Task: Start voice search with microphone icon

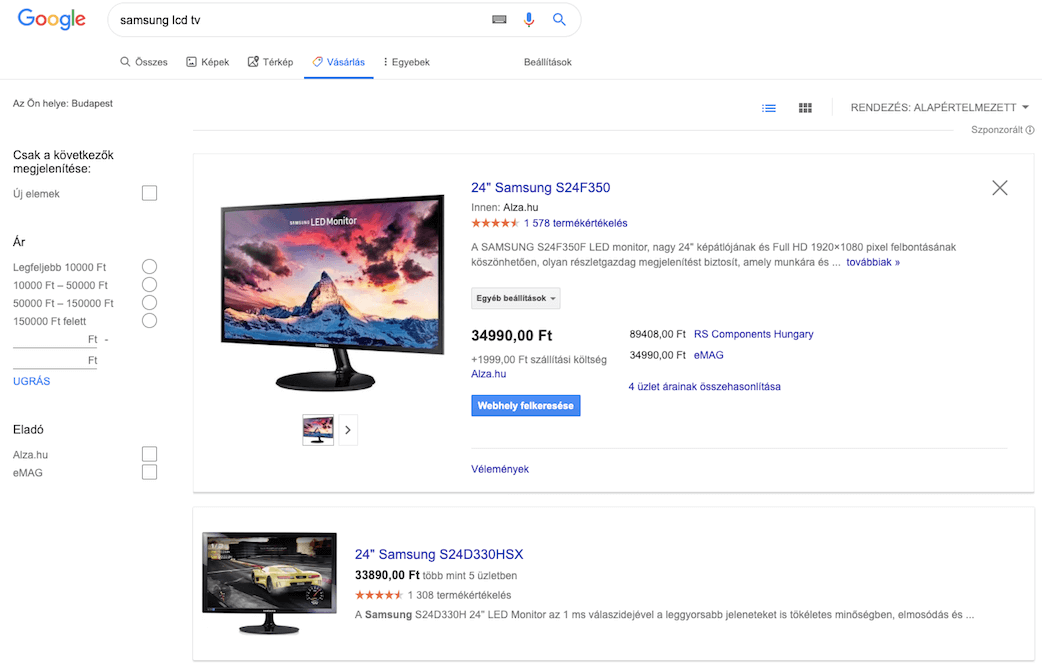Action: pyautogui.click(x=529, y=20)
